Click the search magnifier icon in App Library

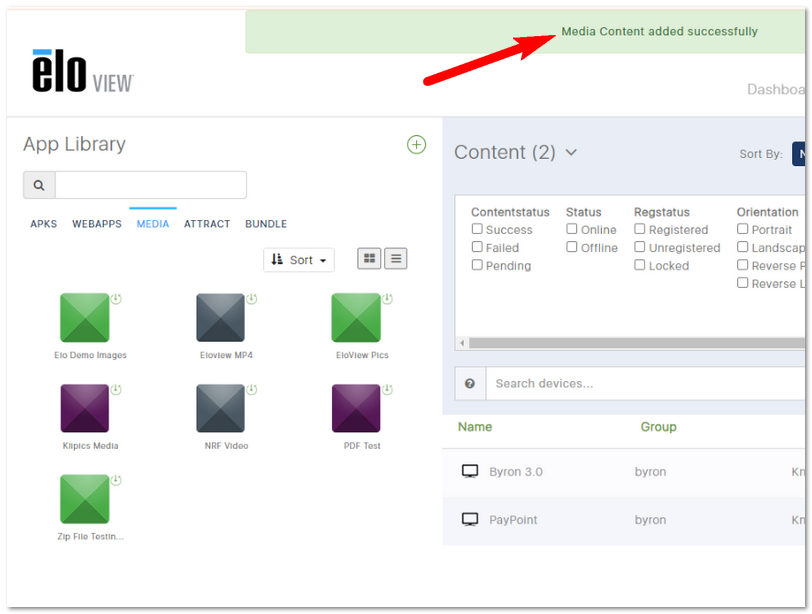(x=39, y=185)
